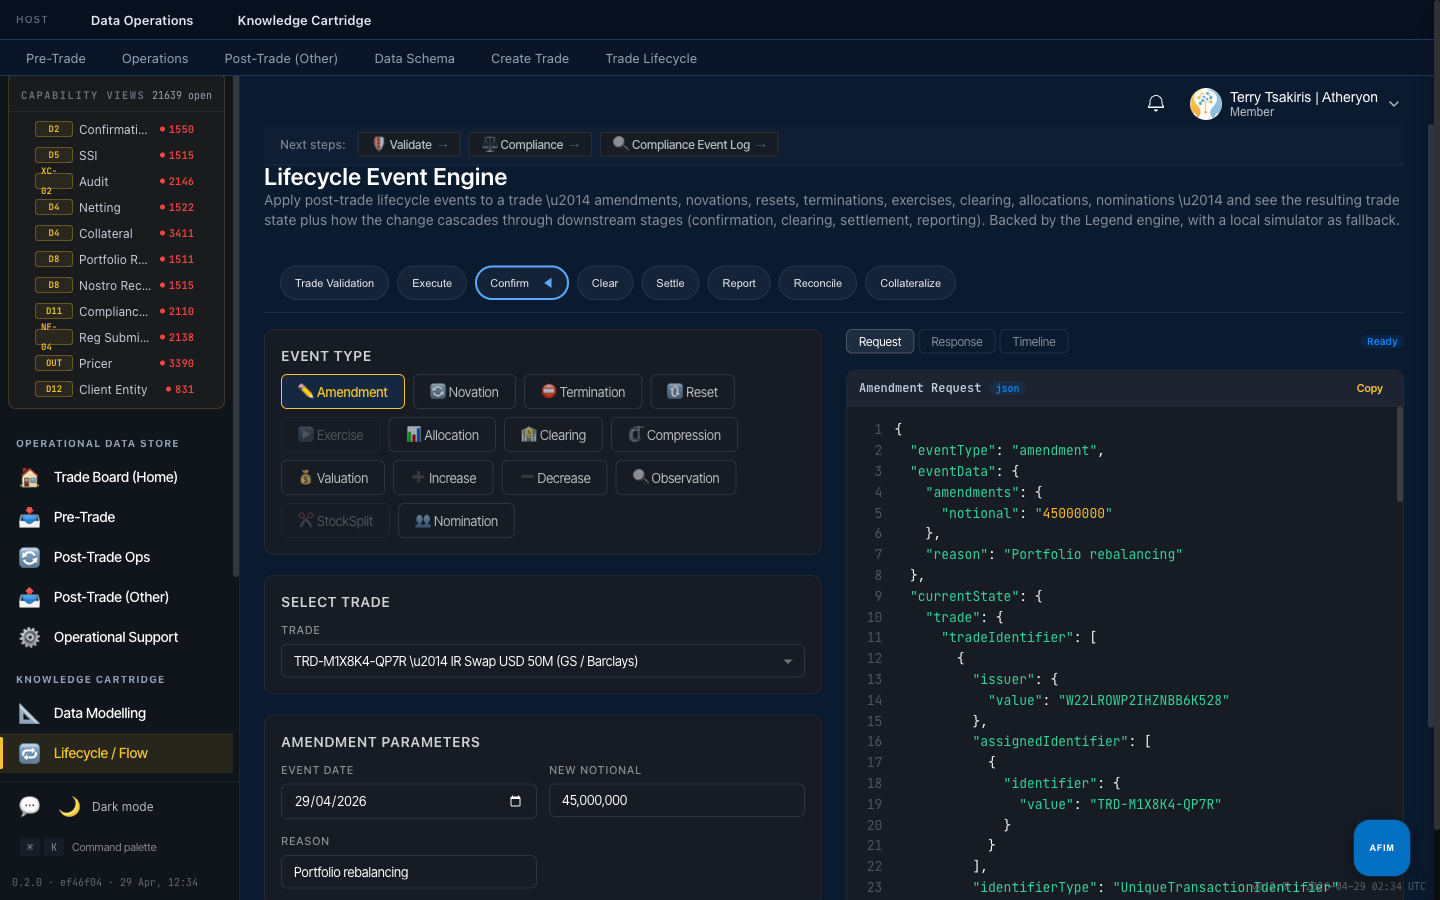Edit the New Notional field
Image resolution: width=1440 pixels, height=900 pixels.
[x=677, y=801]
